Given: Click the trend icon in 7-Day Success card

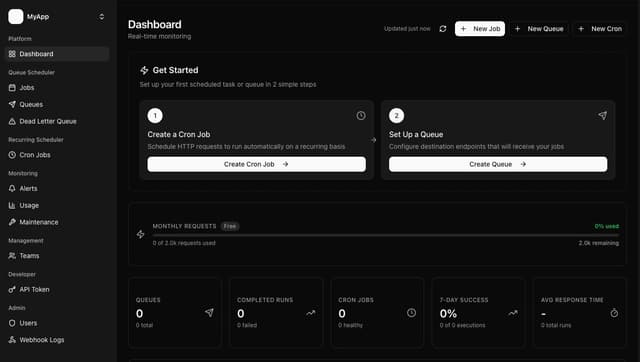Looking at the screenshot, I should tap(513, 313).
